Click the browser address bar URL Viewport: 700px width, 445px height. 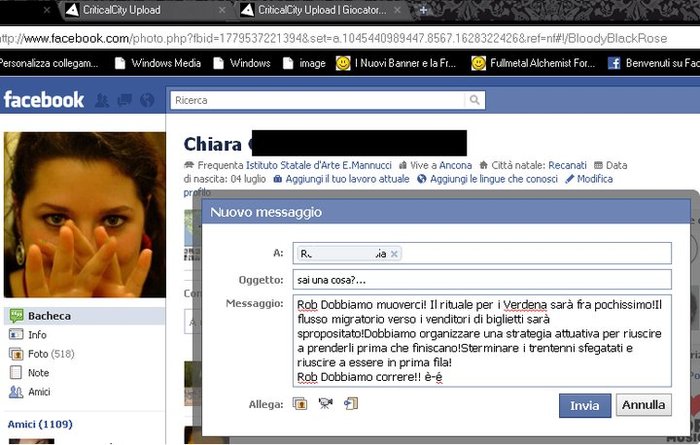[x=333, y=38]
